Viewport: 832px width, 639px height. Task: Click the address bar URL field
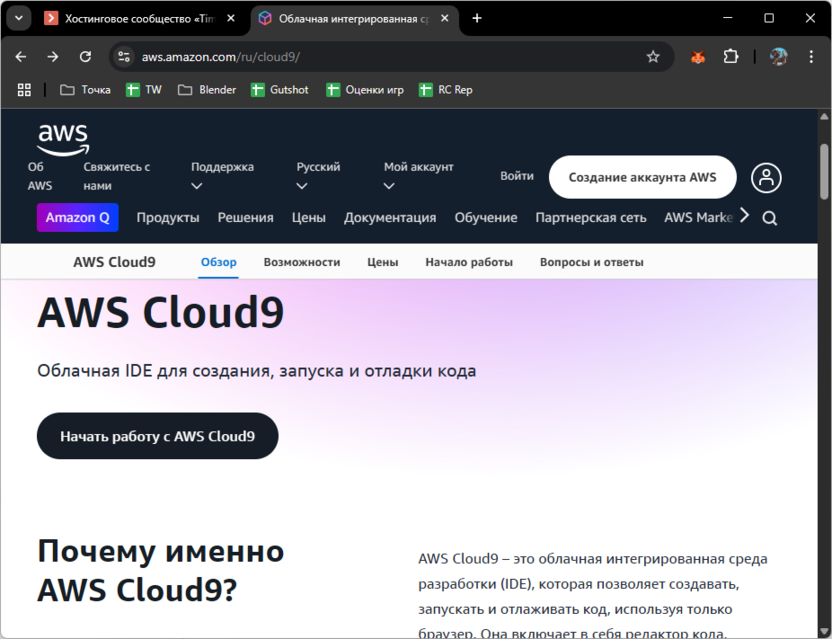380,57
